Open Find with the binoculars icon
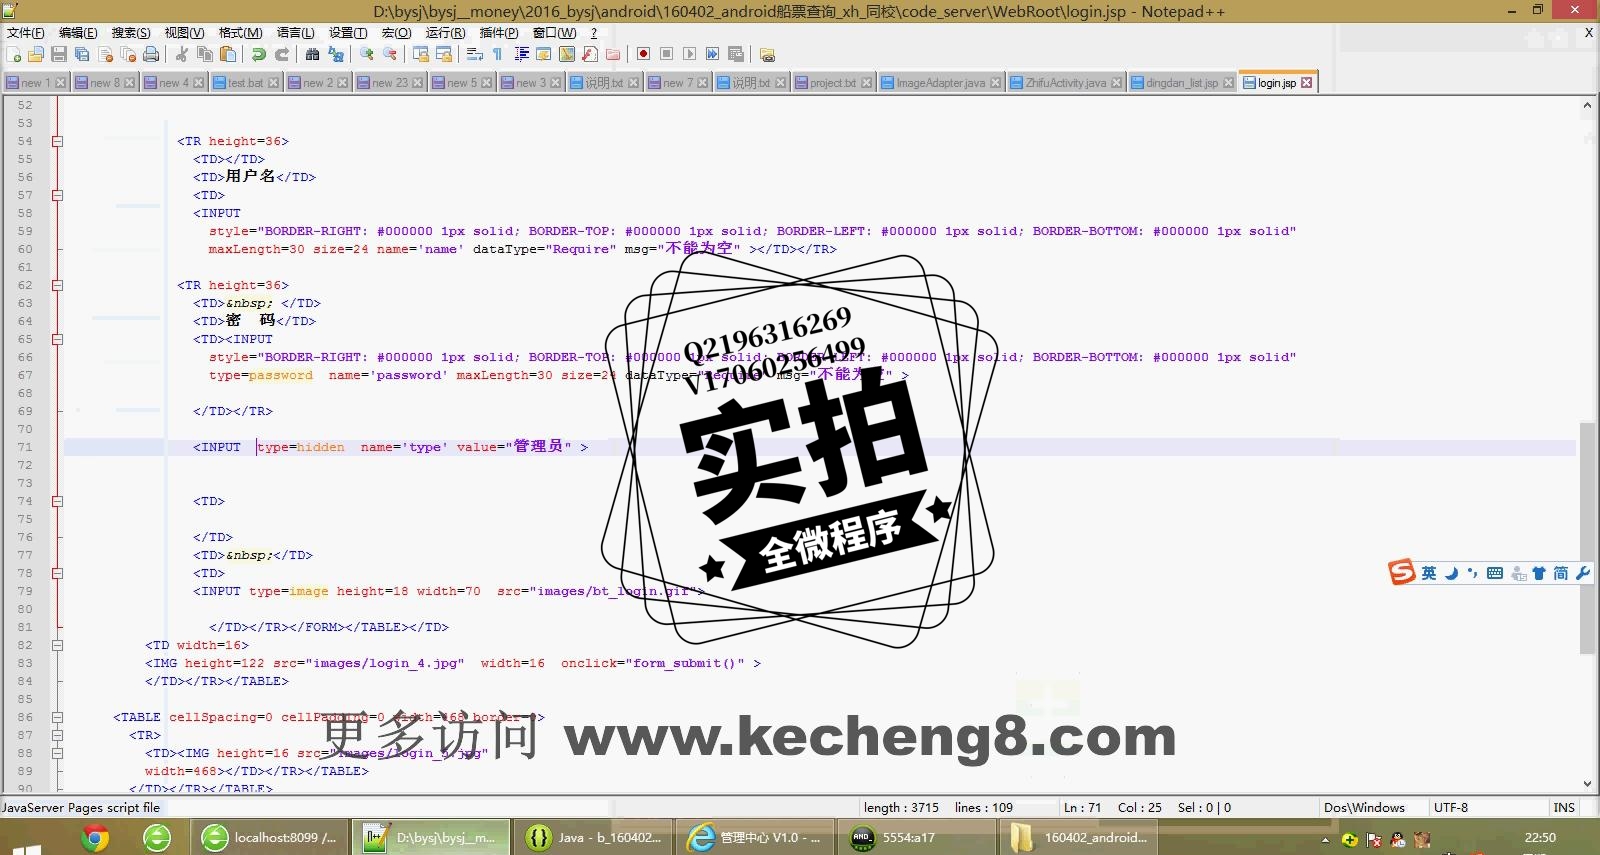 (313, 54)
